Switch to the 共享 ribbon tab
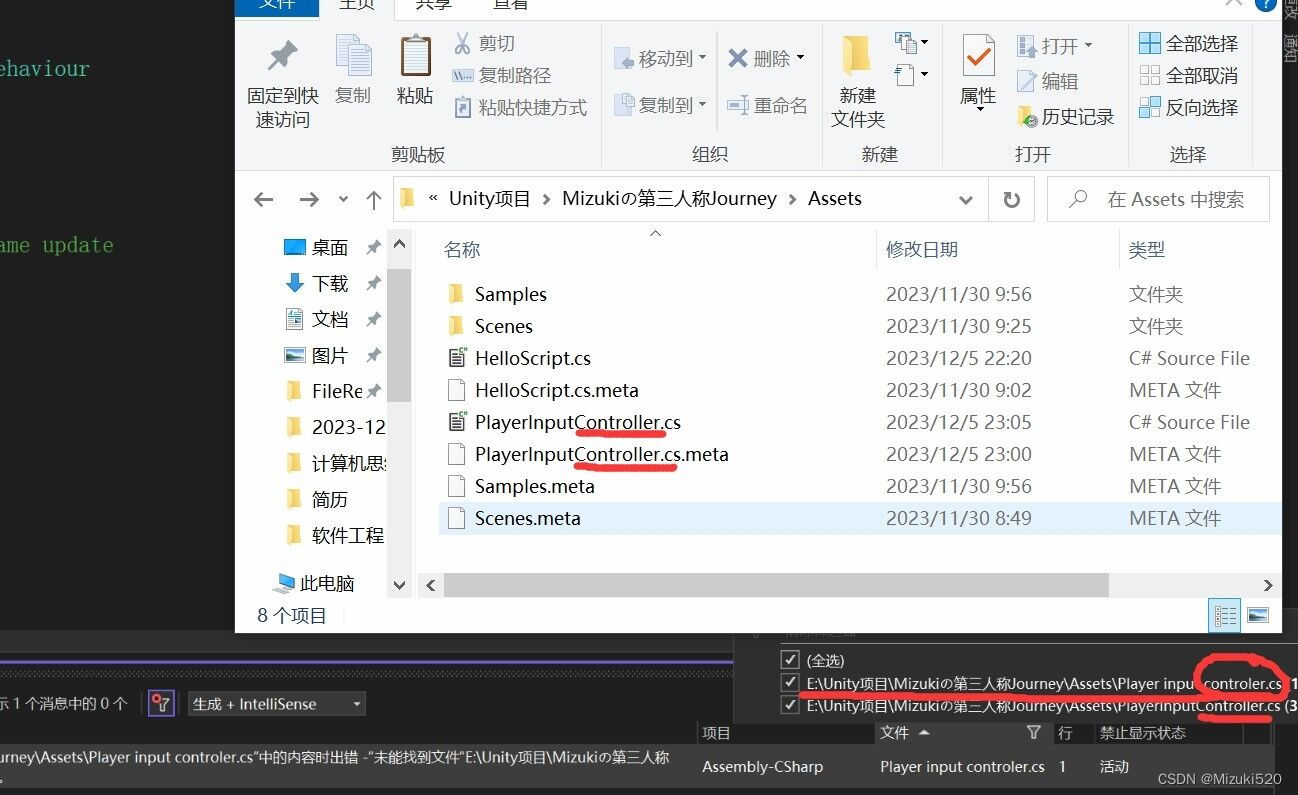Image resolution: width=1298 pixels, height=795 pixels. [x=431, y=6]
